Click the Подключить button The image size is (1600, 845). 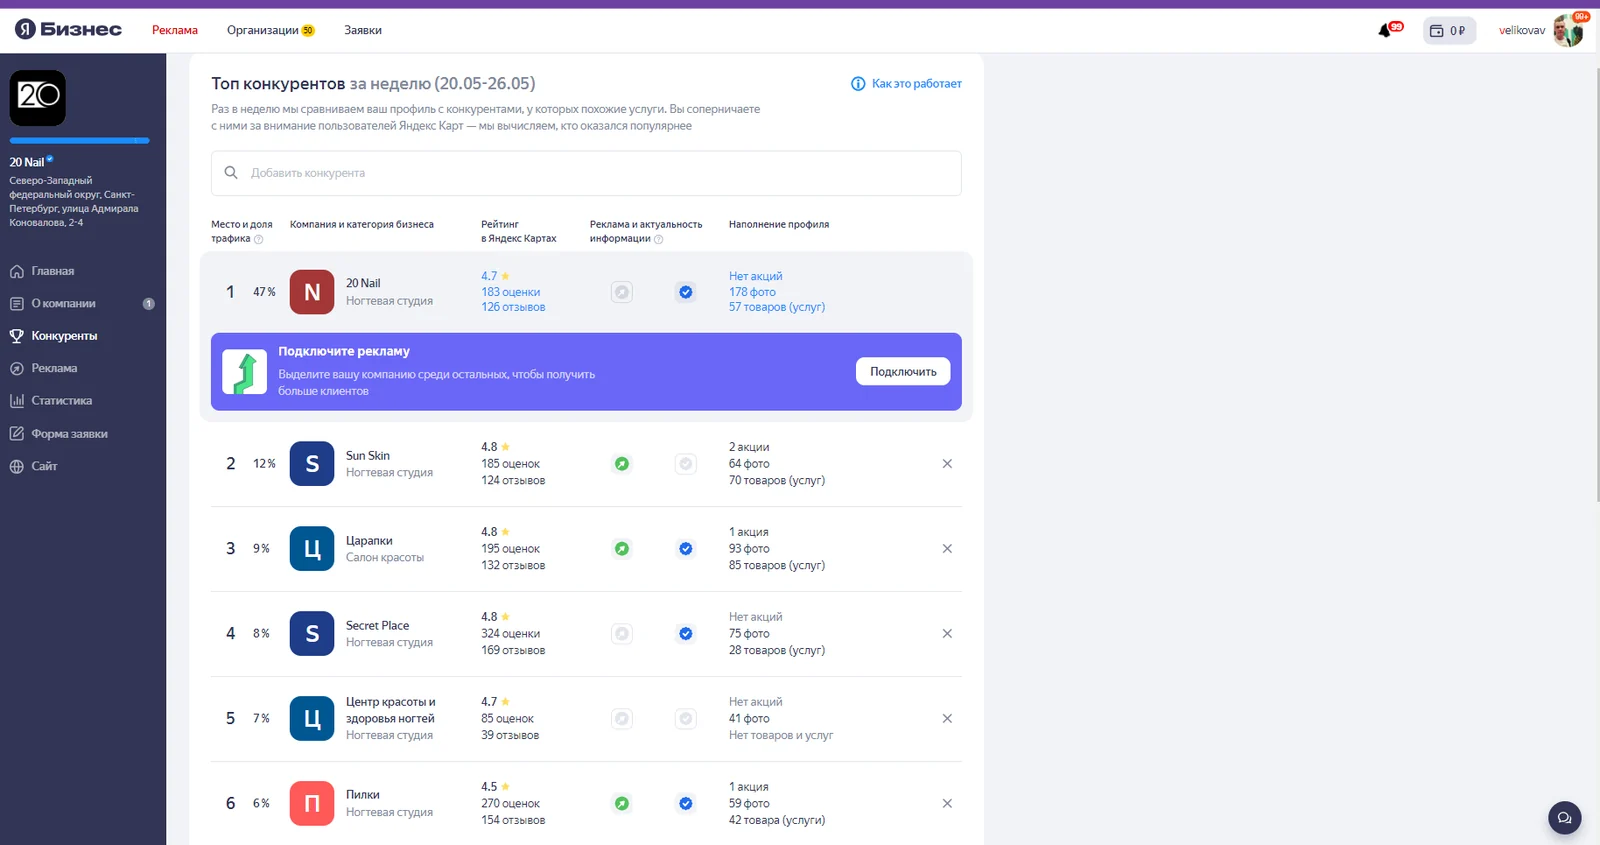903,372
